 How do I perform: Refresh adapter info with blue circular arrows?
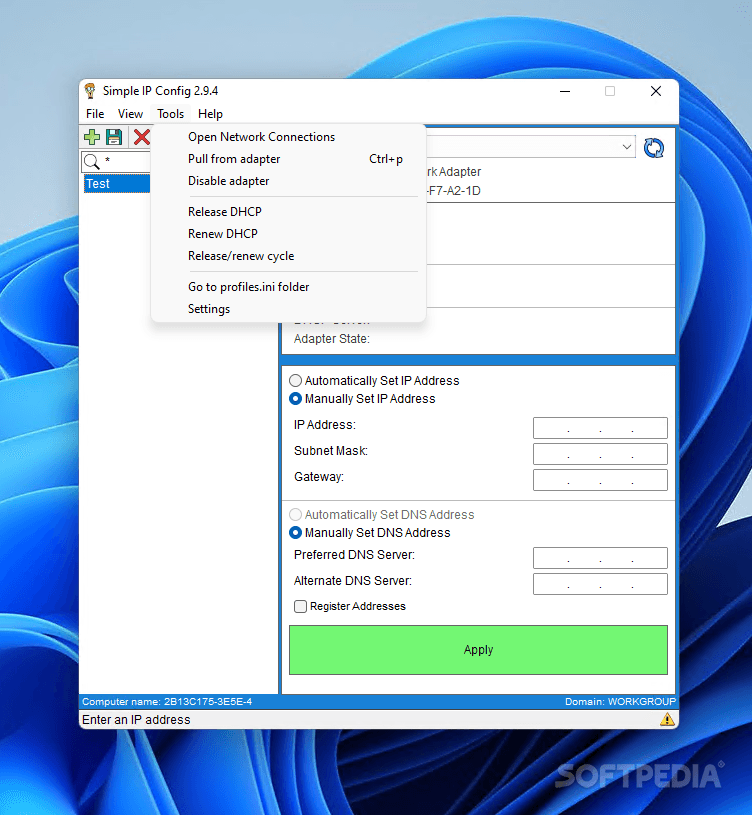[x=654, y=148]
